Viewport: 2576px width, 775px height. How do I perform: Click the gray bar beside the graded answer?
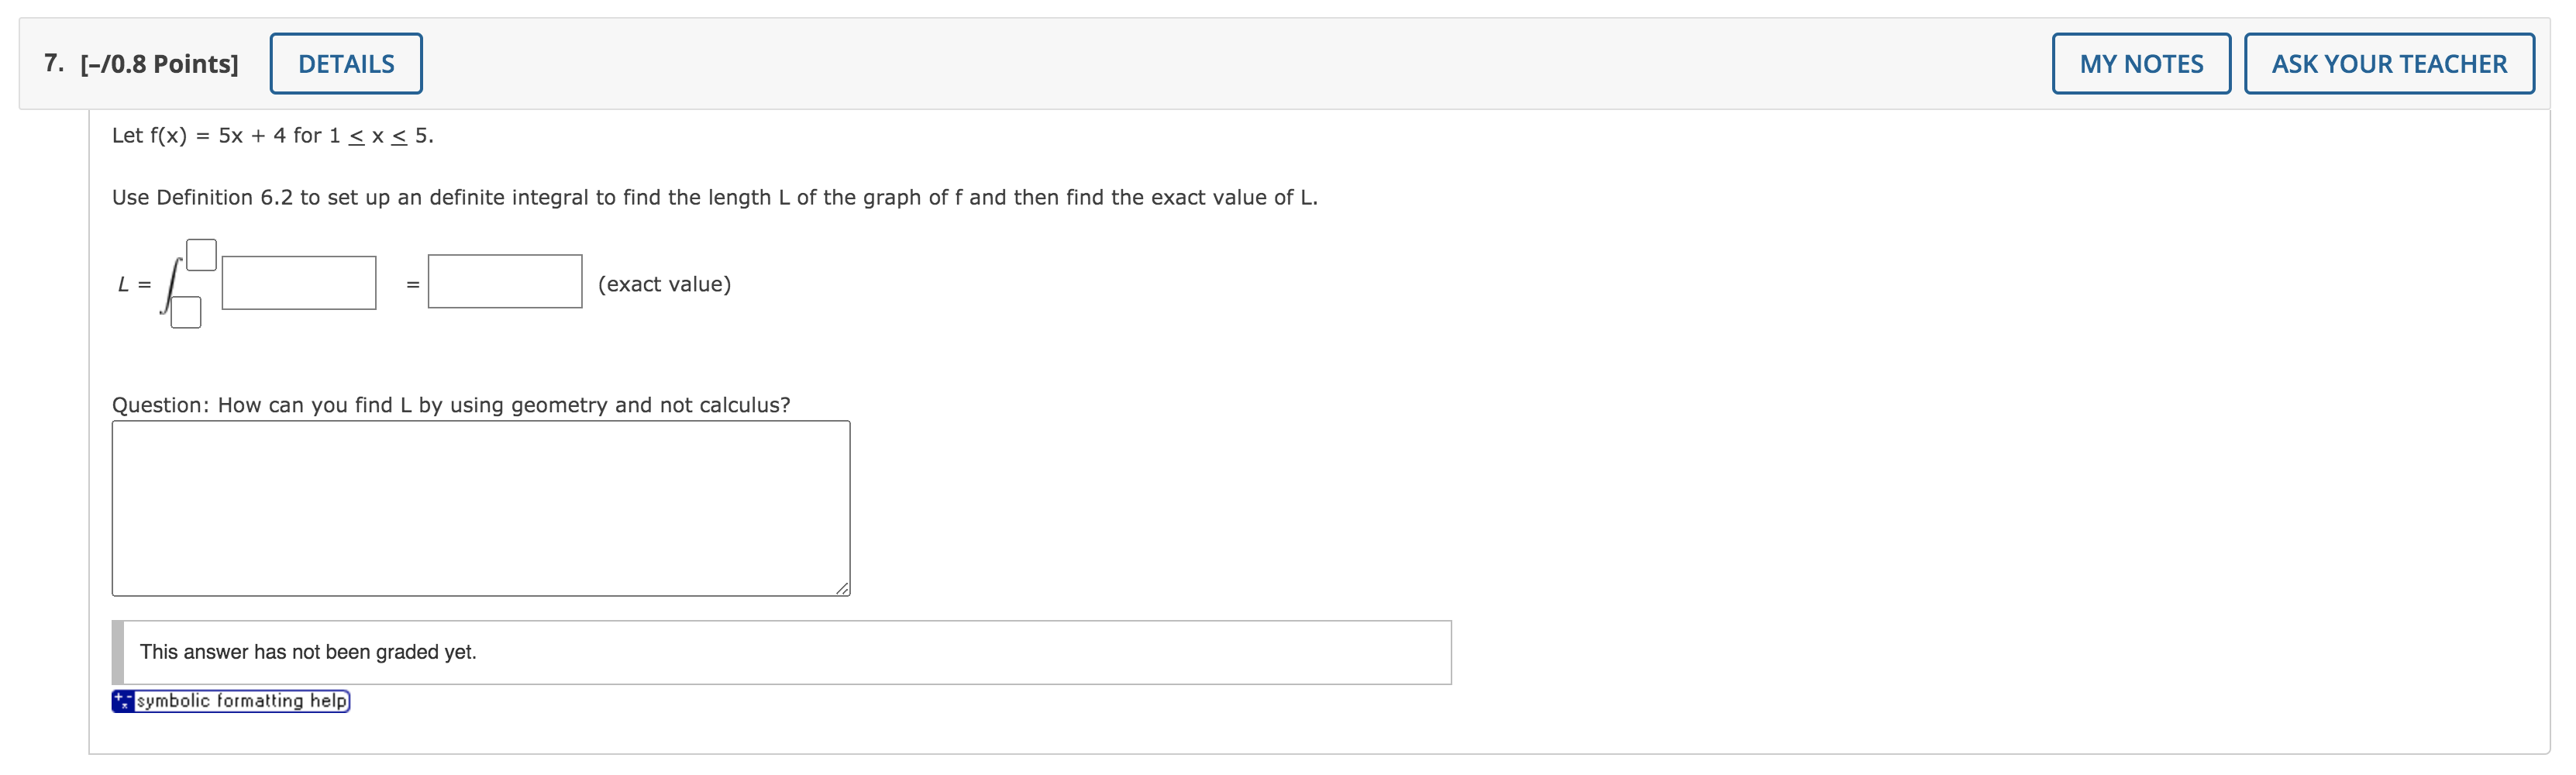(119, 651)
